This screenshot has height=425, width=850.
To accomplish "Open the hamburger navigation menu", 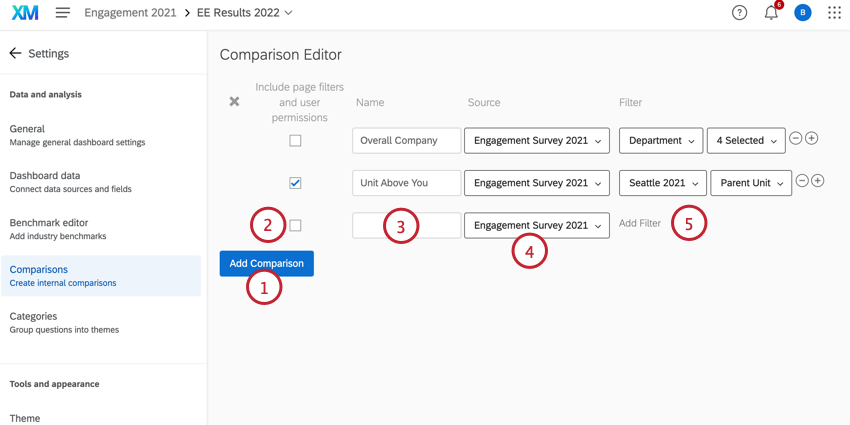I will (63, 13).
